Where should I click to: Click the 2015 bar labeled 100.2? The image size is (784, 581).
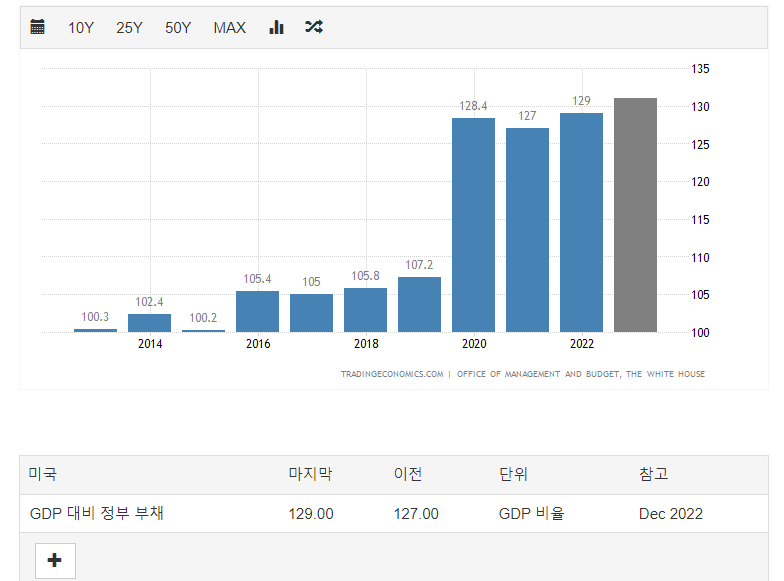[x=204, y=331]
